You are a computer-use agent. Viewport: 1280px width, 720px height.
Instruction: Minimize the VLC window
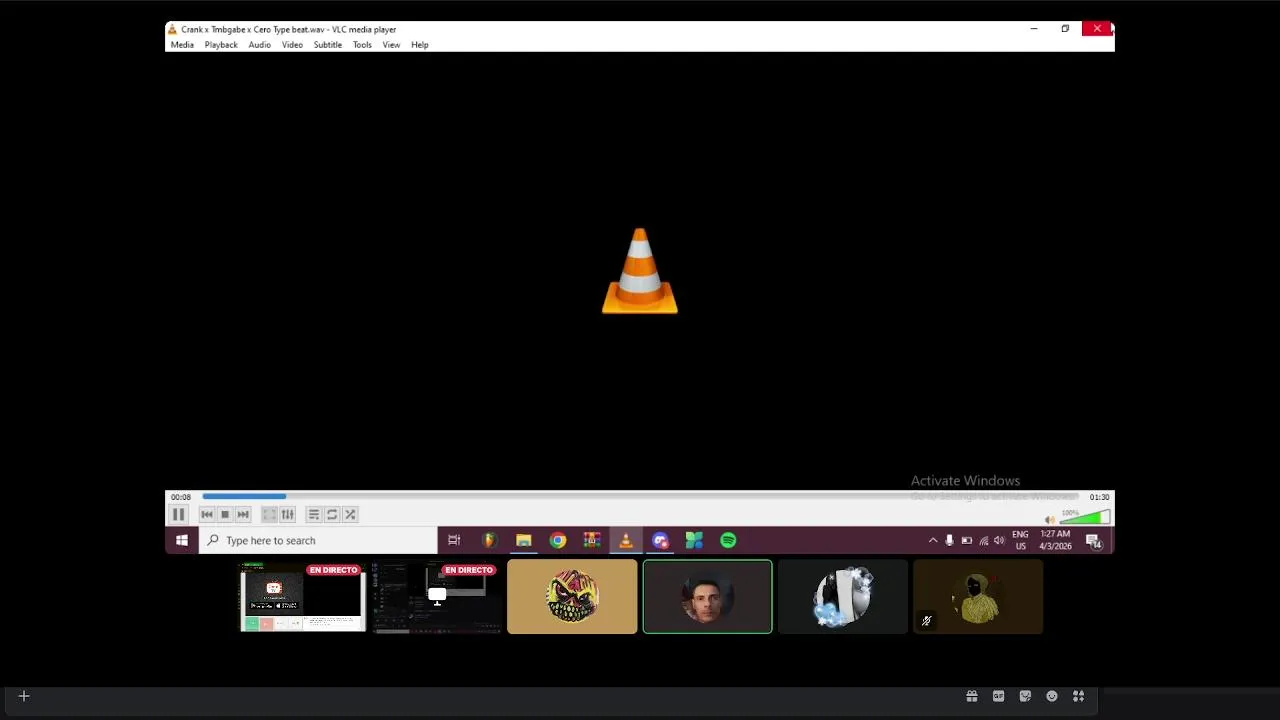[x=1034, y=29]
